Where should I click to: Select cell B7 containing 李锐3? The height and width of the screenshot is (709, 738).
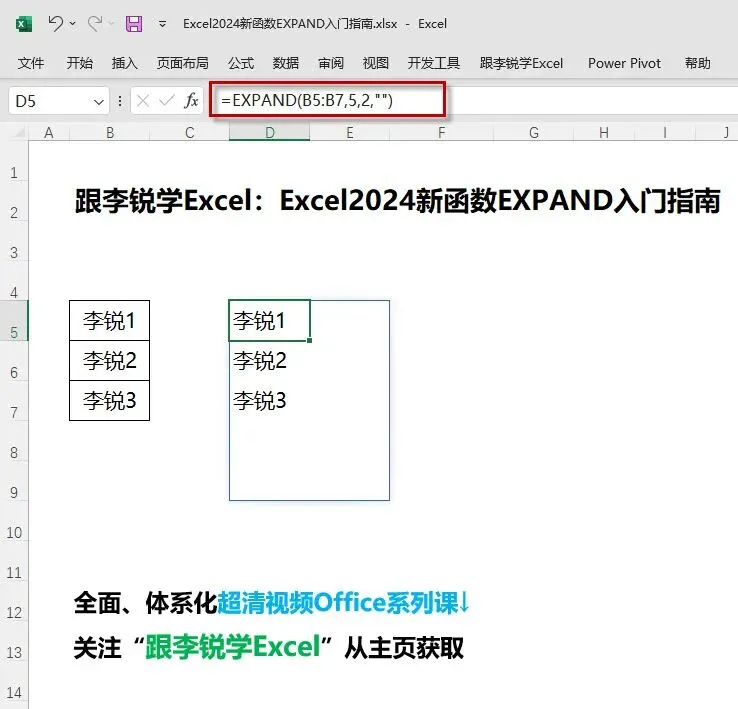point(109,401)
